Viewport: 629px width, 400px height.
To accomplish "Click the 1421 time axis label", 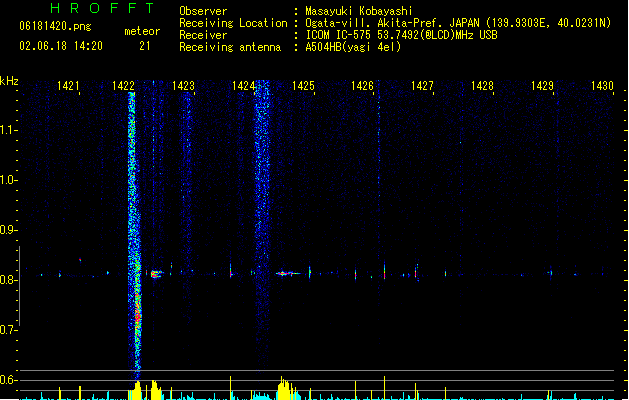I will 68,86.
